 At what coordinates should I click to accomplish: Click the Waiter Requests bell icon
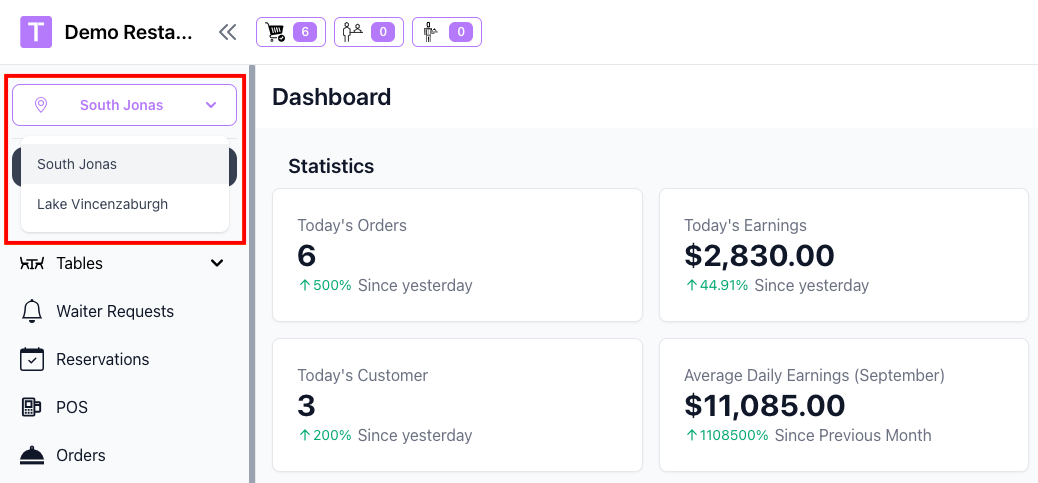32,311
